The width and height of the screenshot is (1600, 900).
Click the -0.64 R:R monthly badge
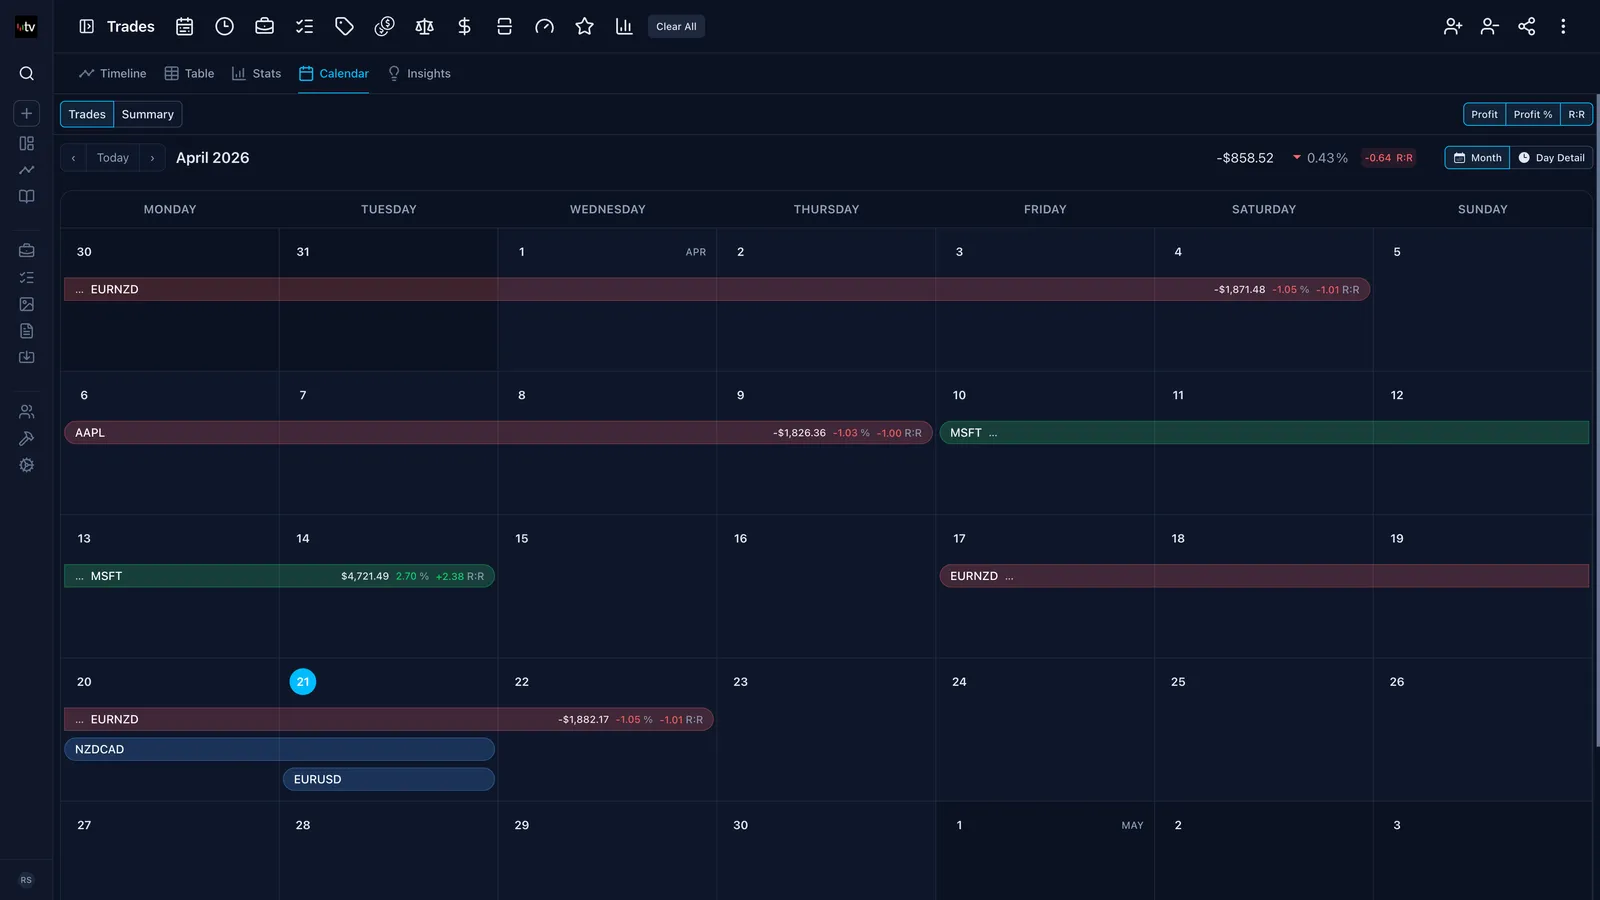tap(1389, 158)
